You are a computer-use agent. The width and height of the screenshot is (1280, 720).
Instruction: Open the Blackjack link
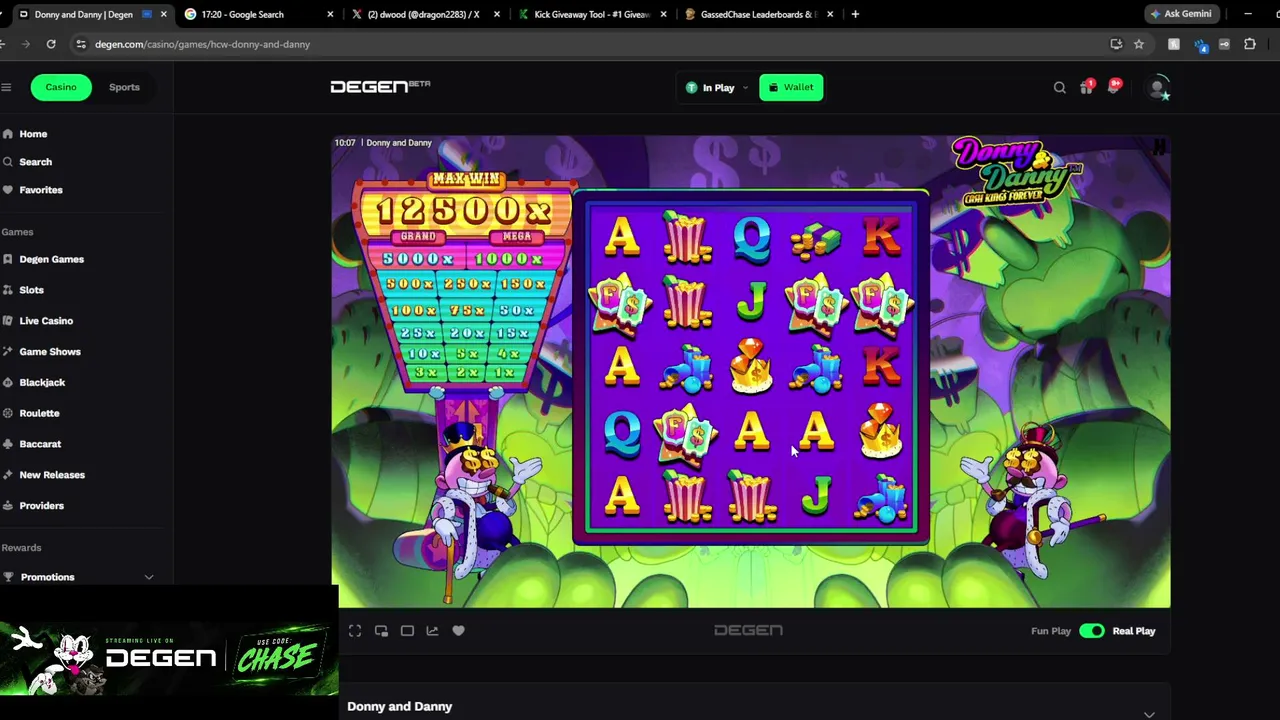point(42,382)
